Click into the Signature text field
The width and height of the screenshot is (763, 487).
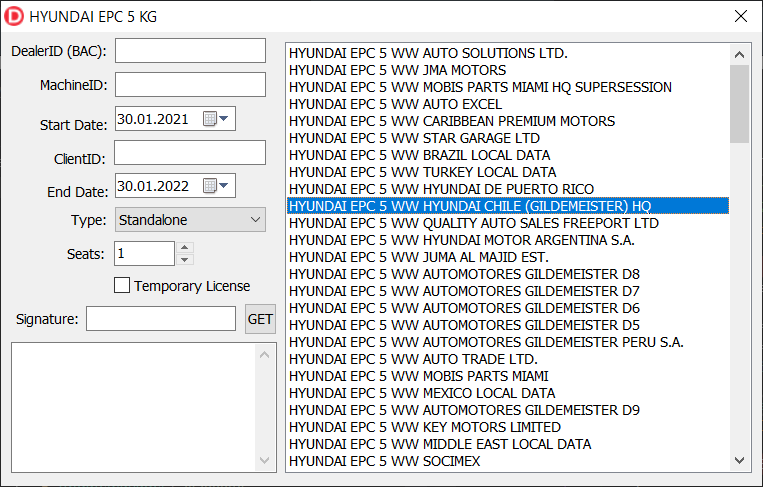coord(161,319)
